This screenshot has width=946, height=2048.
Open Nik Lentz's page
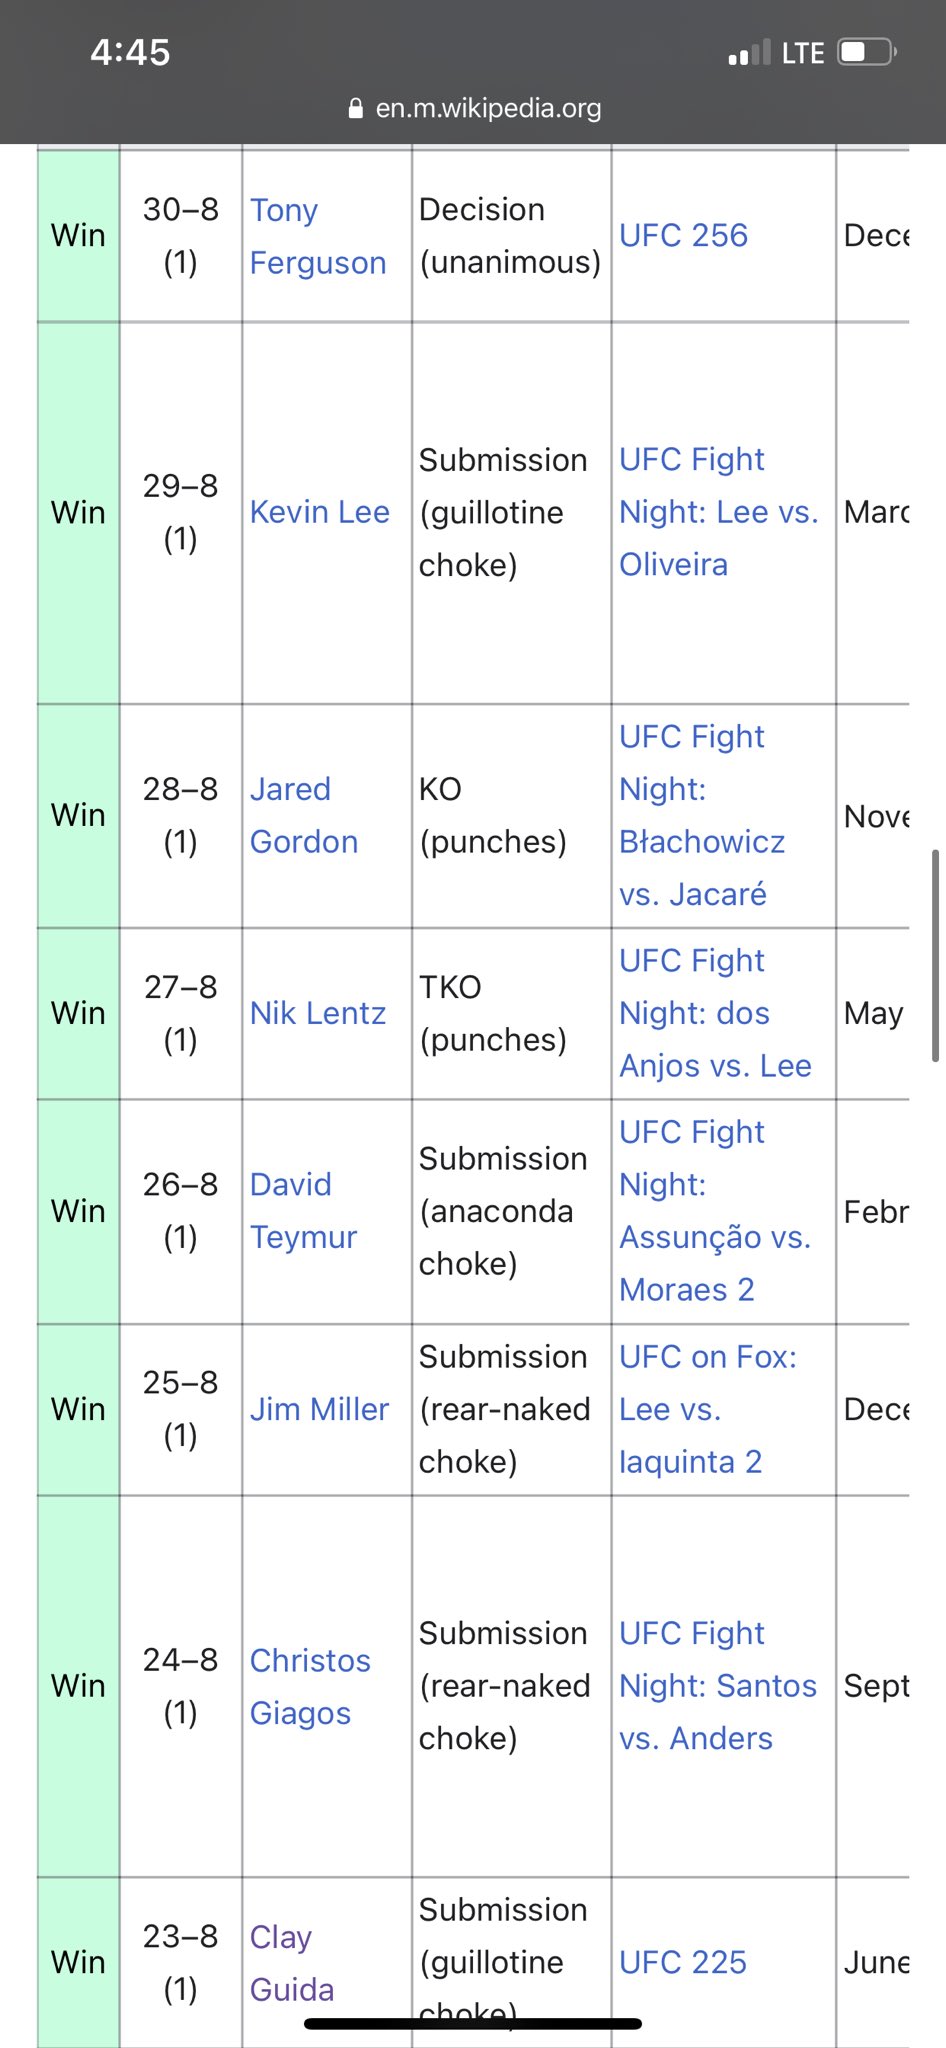(x=318, y=1013)
